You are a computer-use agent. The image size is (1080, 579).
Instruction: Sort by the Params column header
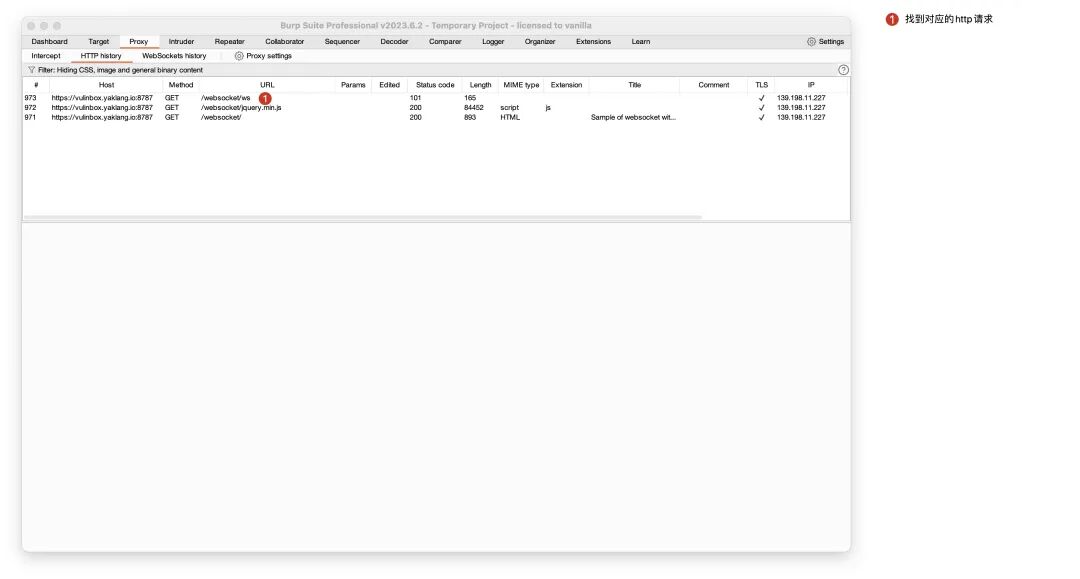click(x=353, y=85)
